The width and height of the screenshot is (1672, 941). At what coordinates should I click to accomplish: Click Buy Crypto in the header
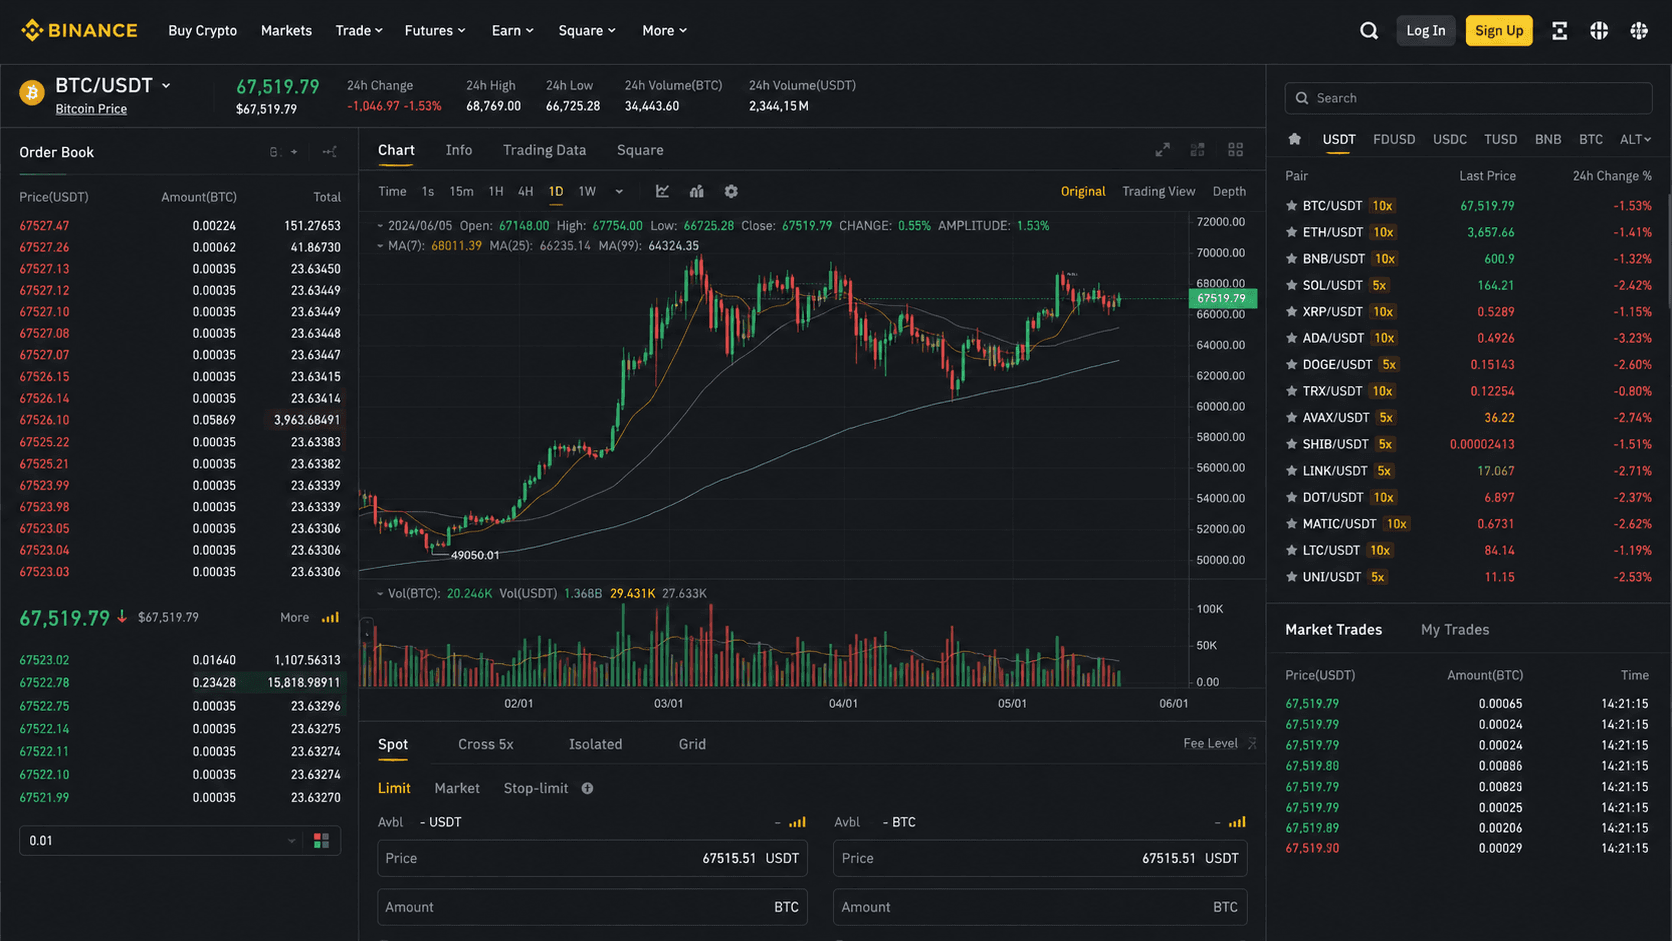click(202, 31)
